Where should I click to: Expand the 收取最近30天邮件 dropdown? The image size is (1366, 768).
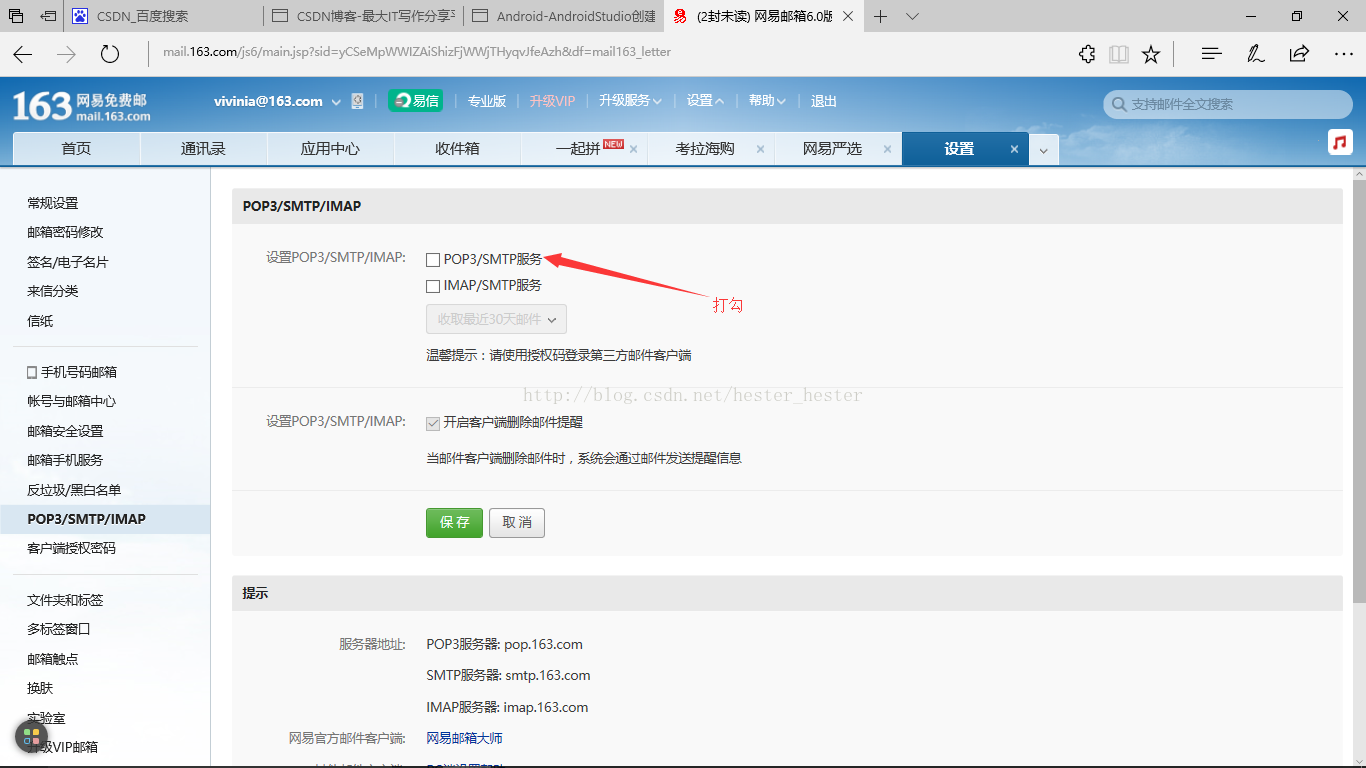(497, 319)
